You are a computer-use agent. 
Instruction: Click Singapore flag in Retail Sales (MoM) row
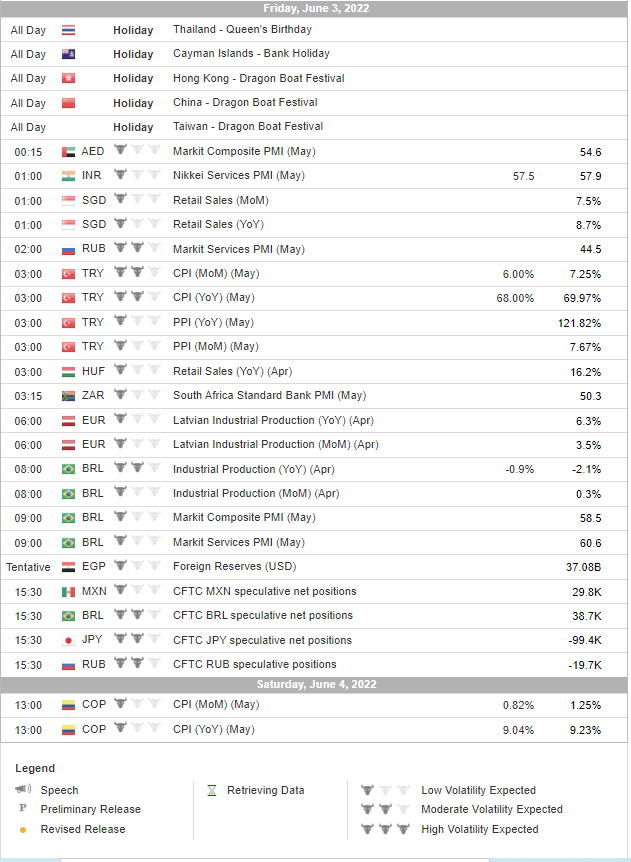(x=68, y=201)
